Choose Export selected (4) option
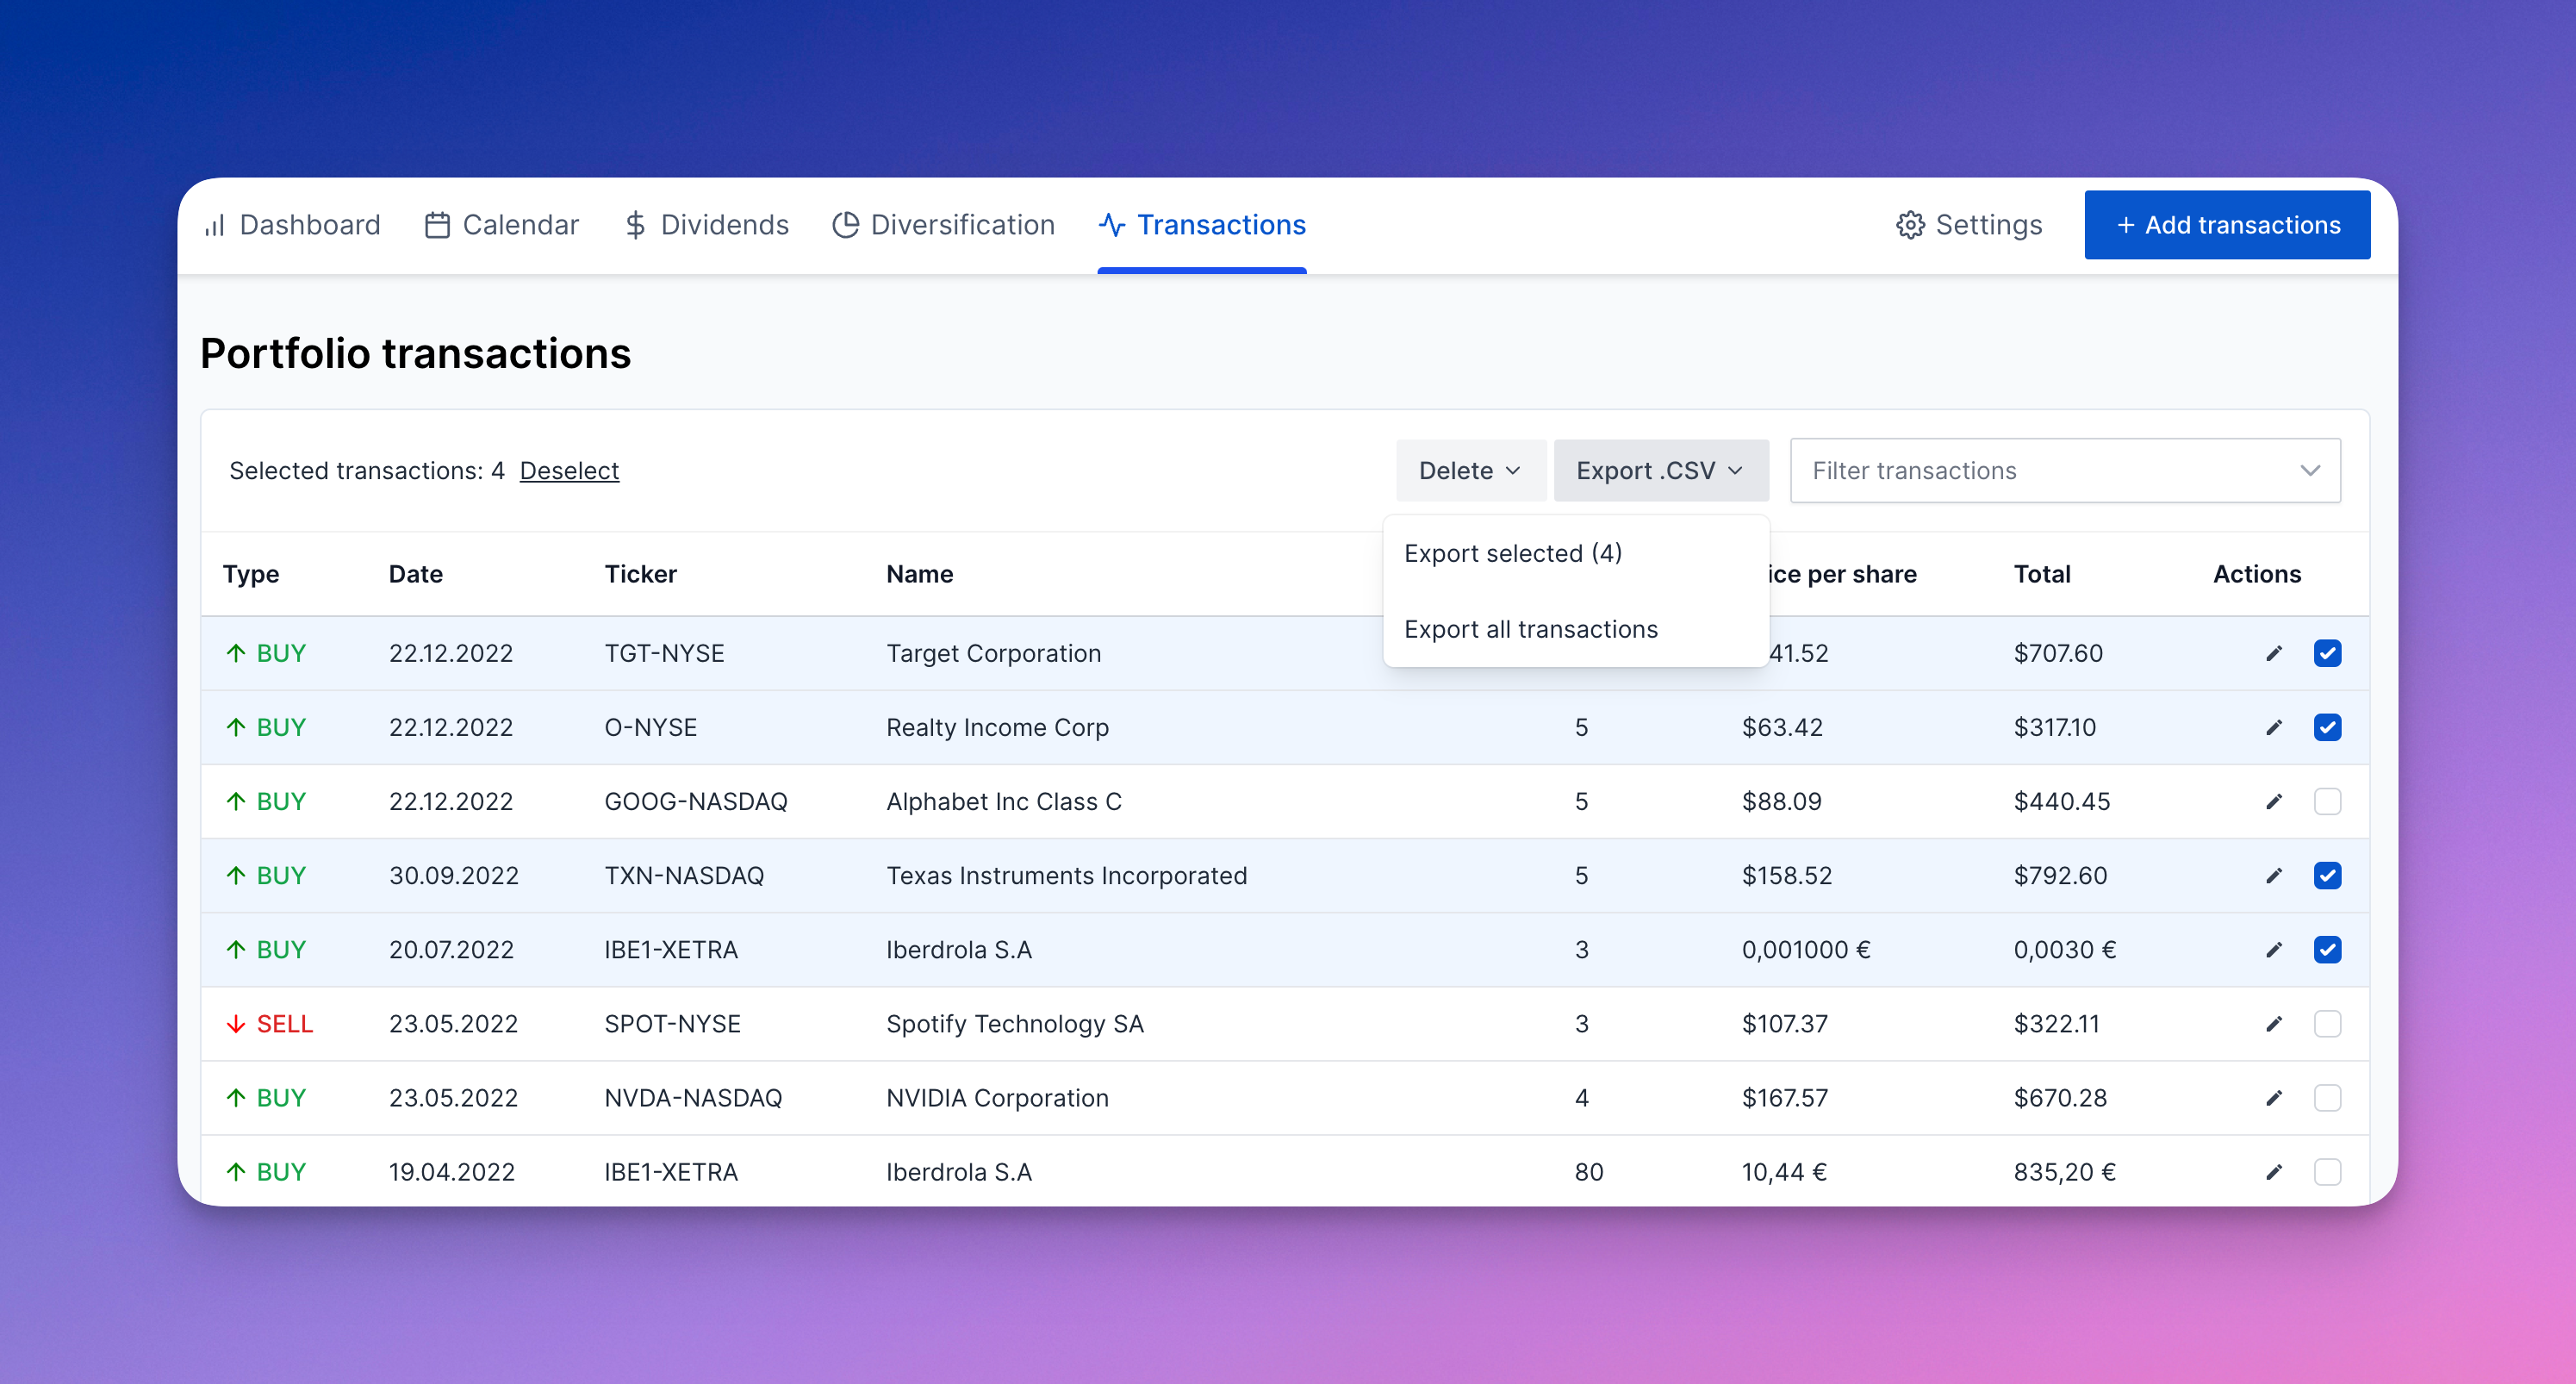Image resolution: width=2576 pixels, height=1384 pixels. tap(1512, 553)
